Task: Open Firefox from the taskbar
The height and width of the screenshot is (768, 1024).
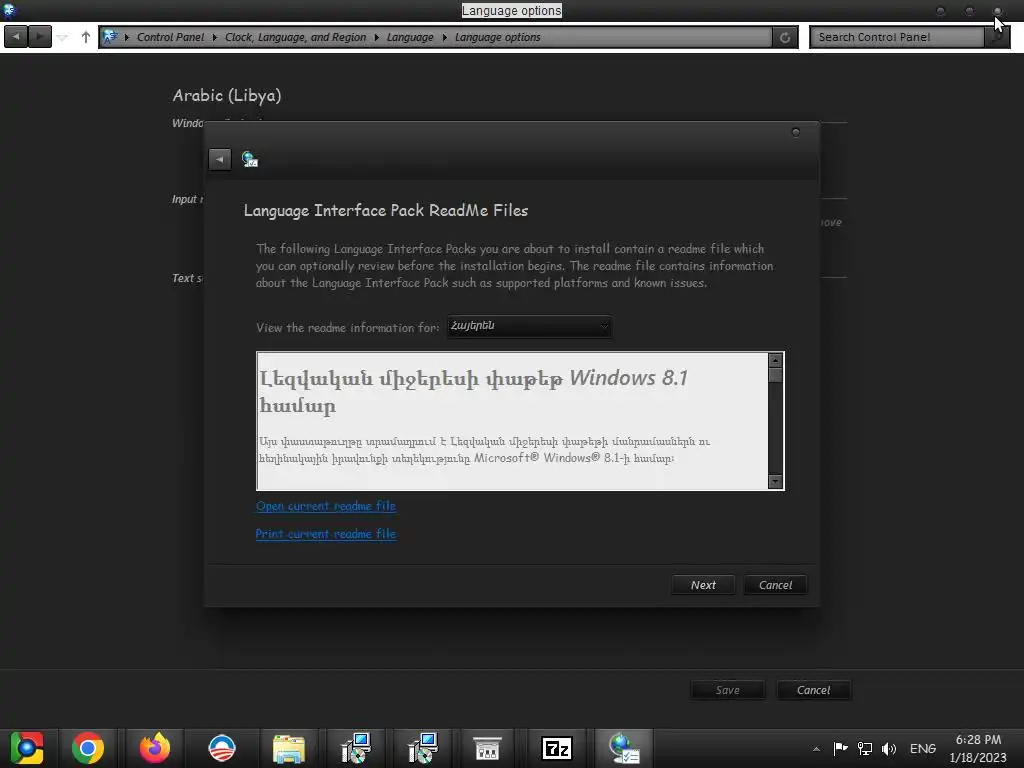Action: [155, 748]
